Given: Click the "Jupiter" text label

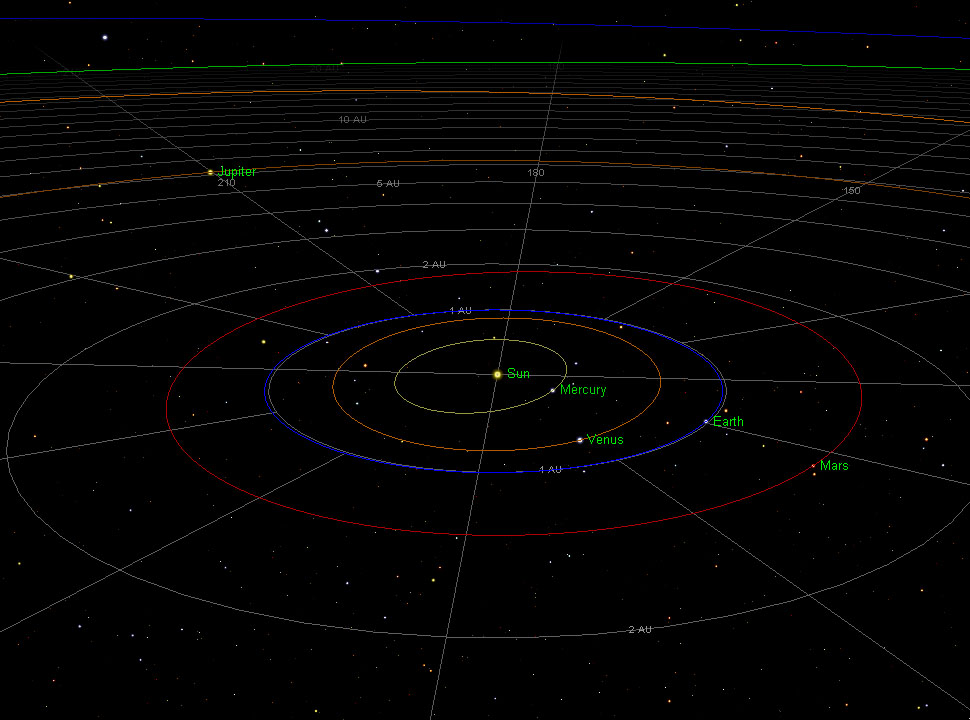Looking at the screenshot, I should point(237,172).
